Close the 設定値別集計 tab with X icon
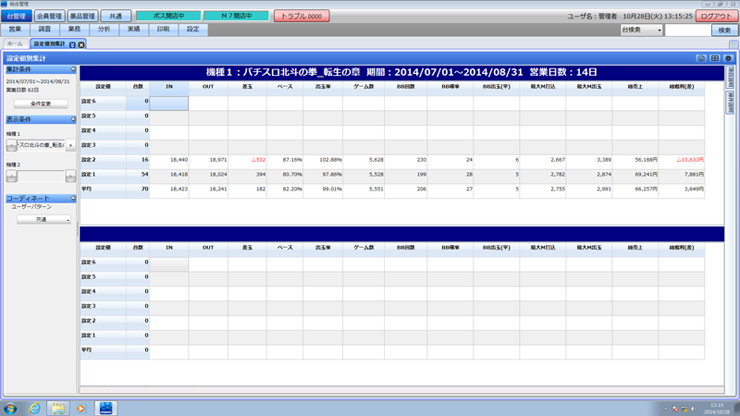740x416 pixels. pyautogui.click(x=81, y=44)
